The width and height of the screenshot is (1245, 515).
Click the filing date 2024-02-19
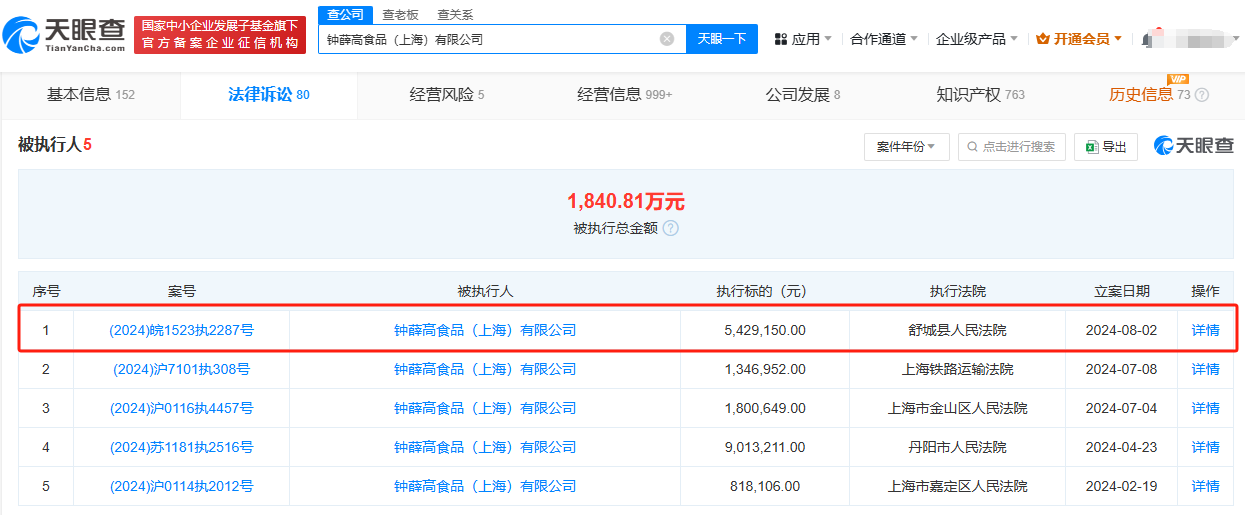click(1121, 486)
